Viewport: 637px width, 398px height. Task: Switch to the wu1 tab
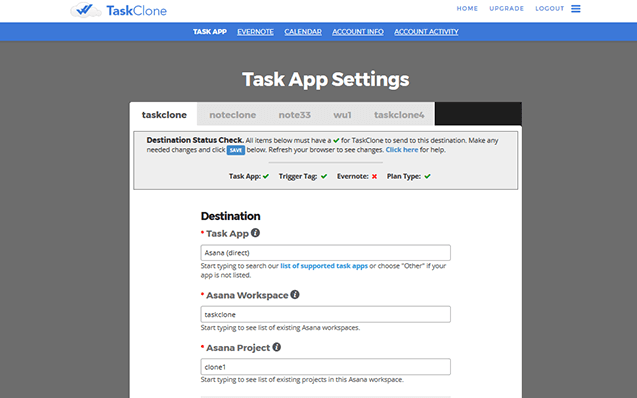coord(342,115)
